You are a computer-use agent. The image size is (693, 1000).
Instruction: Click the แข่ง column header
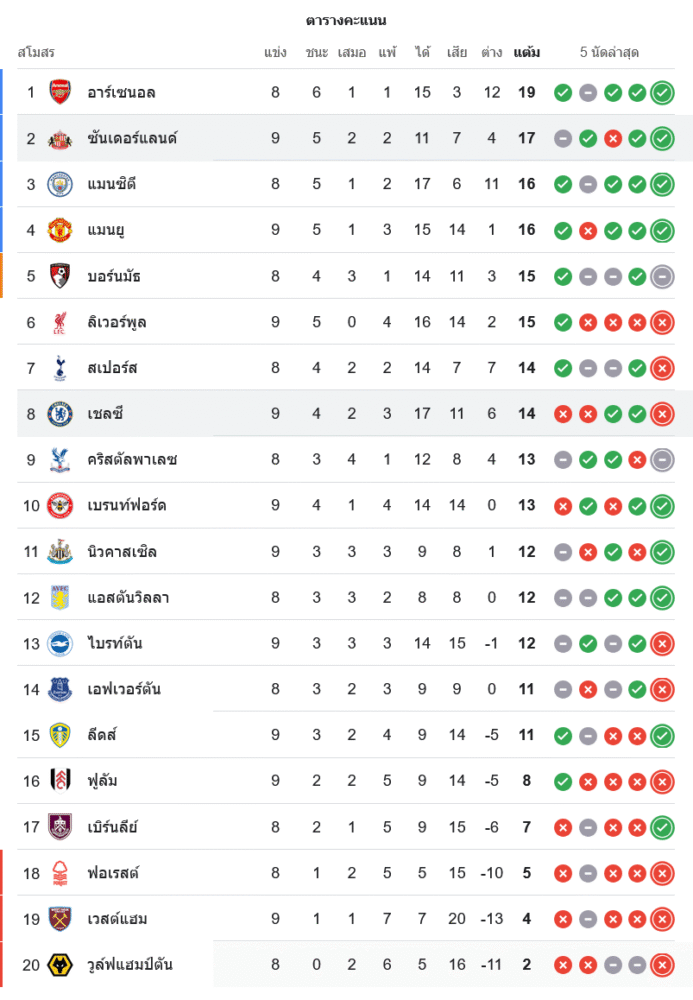pos(275,52)
